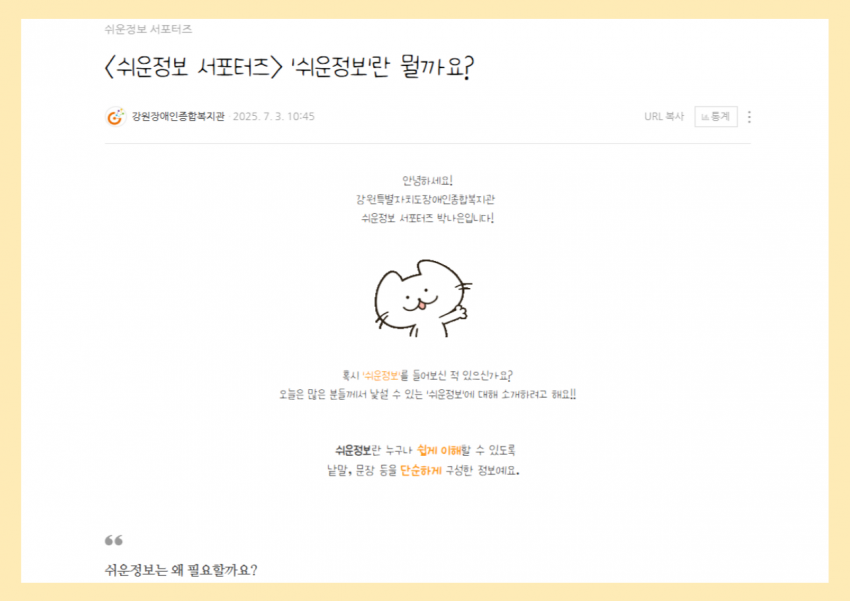
Task: Expand the three-dot more options menu
Action: pos(749,117)
